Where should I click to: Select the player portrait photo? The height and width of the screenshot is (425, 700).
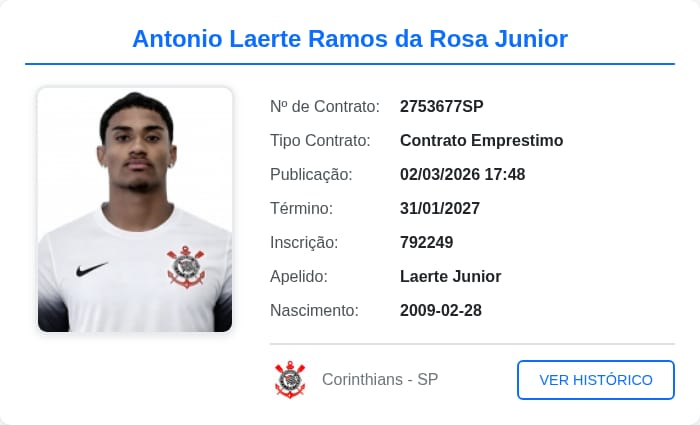point(135,210)
